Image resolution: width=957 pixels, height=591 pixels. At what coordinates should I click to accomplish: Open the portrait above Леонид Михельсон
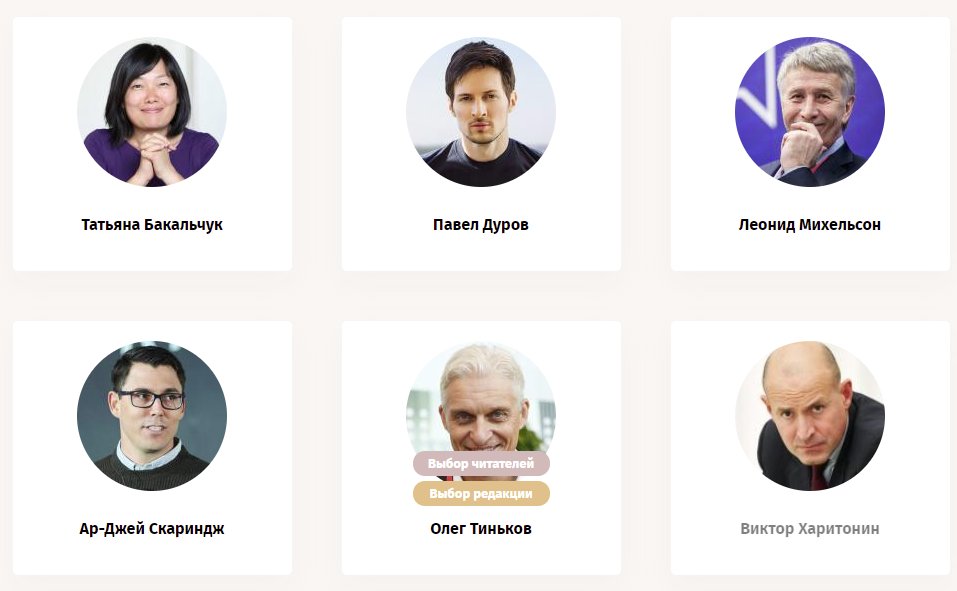click(x=810, y=112)
